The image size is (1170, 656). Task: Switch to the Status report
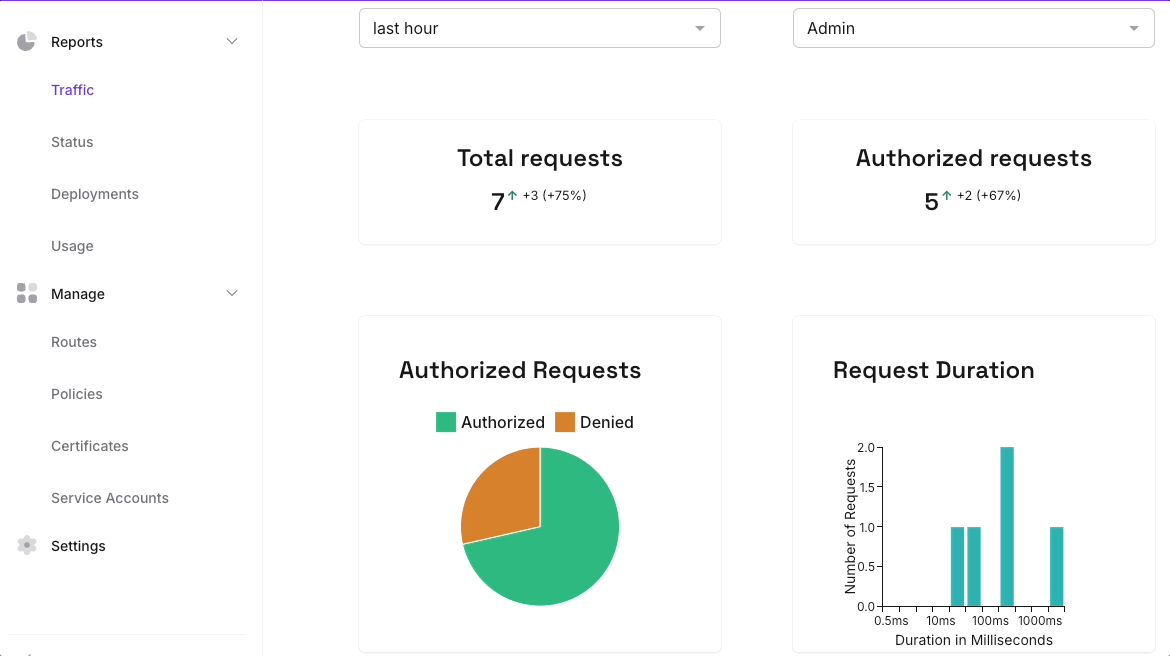72,141
